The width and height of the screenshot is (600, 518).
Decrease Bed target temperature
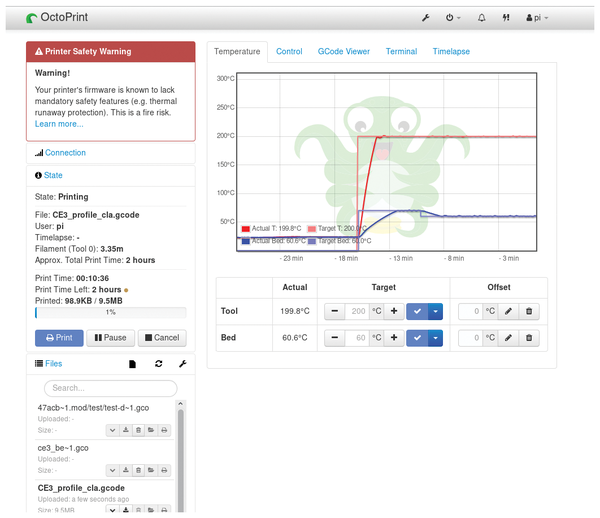tap(335, 338)
